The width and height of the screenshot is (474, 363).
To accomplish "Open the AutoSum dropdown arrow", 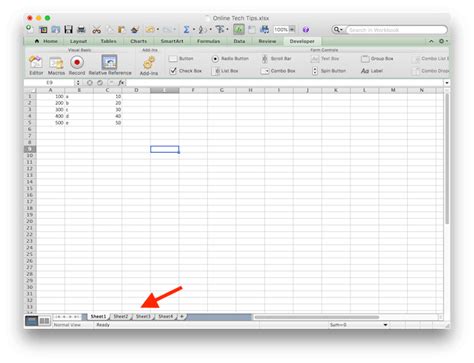I will click(194, 30).
